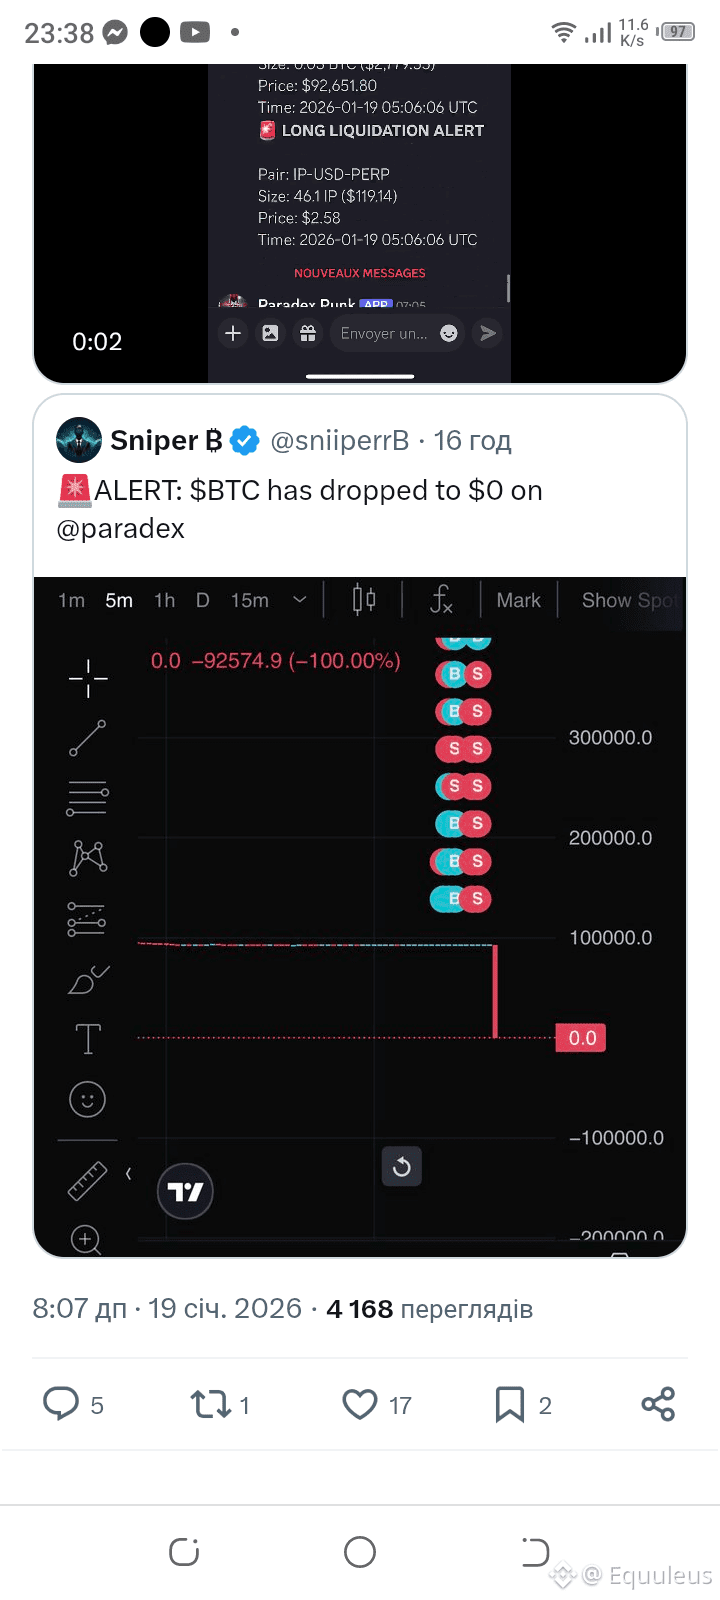The image size is (720, 1600).
Task: Select the crosshair cursor tool
Action: [88, 678]
